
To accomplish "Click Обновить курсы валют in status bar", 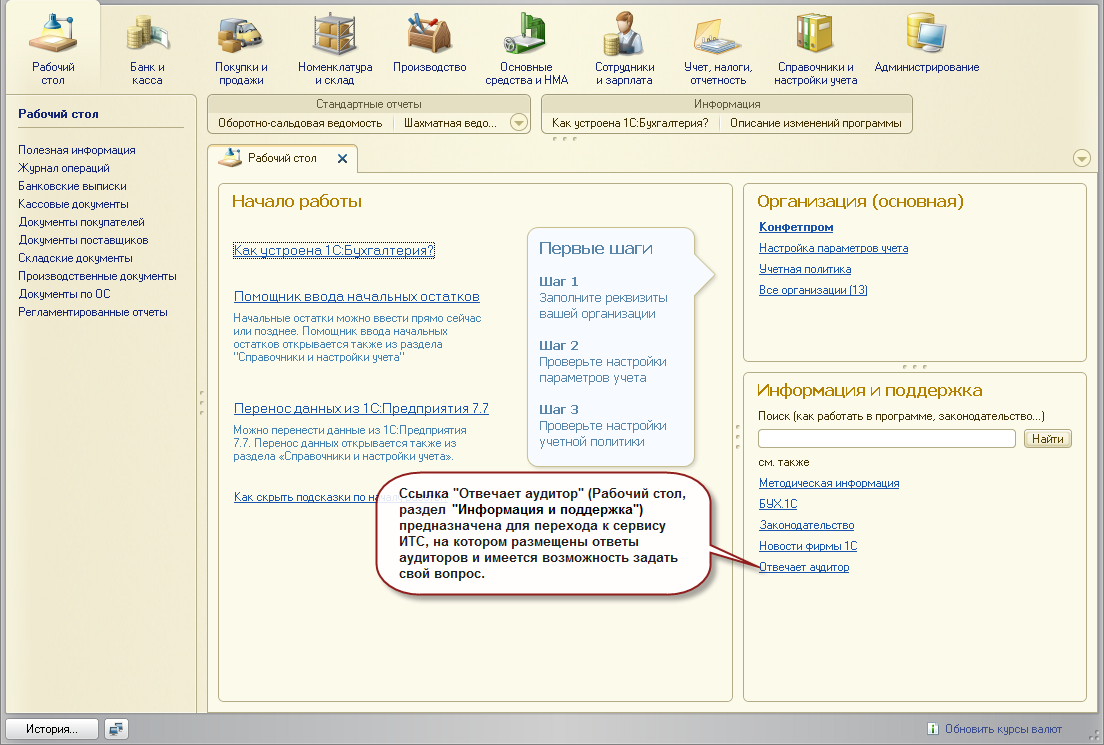I will tap(1003, 729).
